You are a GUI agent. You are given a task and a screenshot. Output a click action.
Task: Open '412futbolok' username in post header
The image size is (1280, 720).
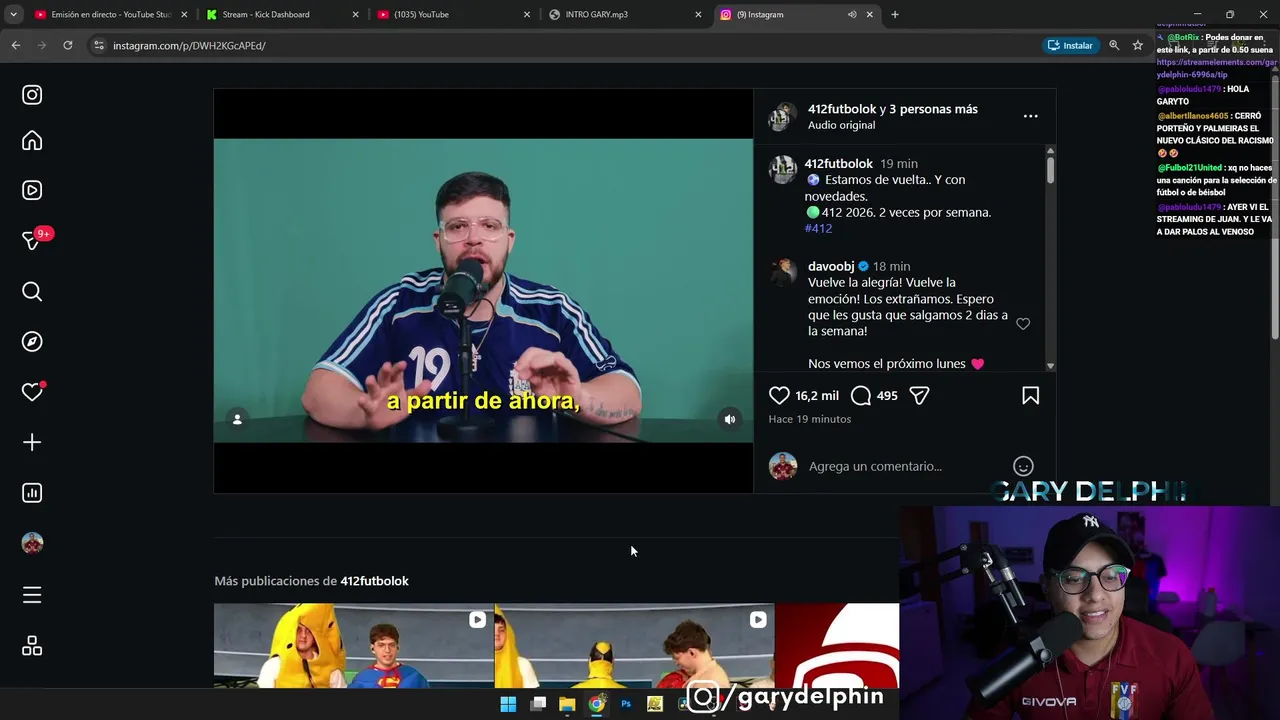842,109
